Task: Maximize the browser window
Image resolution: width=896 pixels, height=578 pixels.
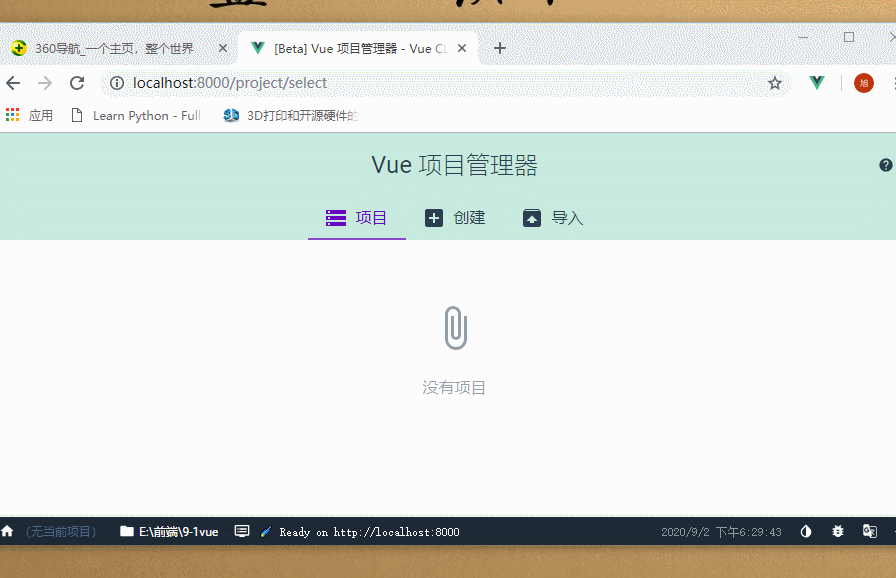Action: 849,37
